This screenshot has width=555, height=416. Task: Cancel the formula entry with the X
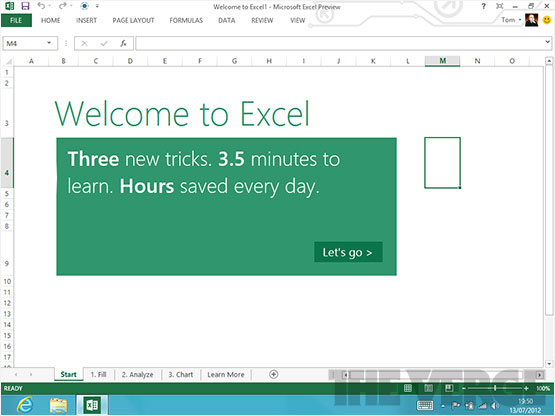84,44
